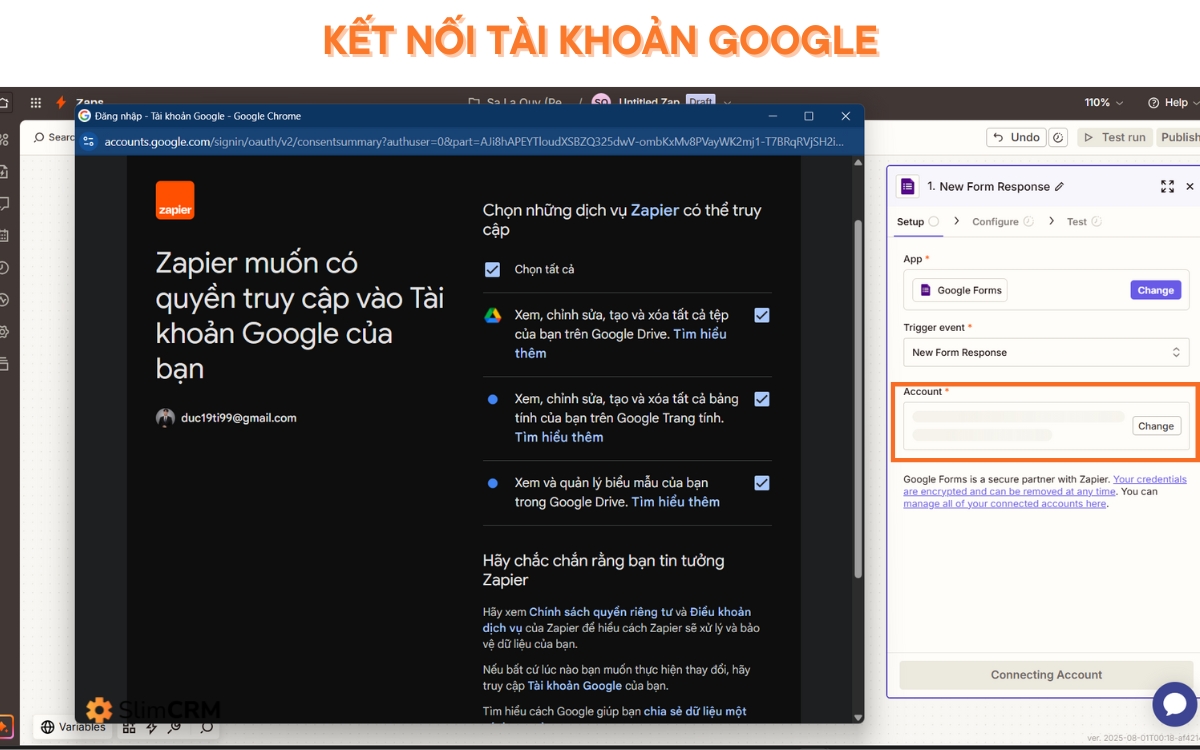Open the Trigger event dropdown

tap(1046, 352)
